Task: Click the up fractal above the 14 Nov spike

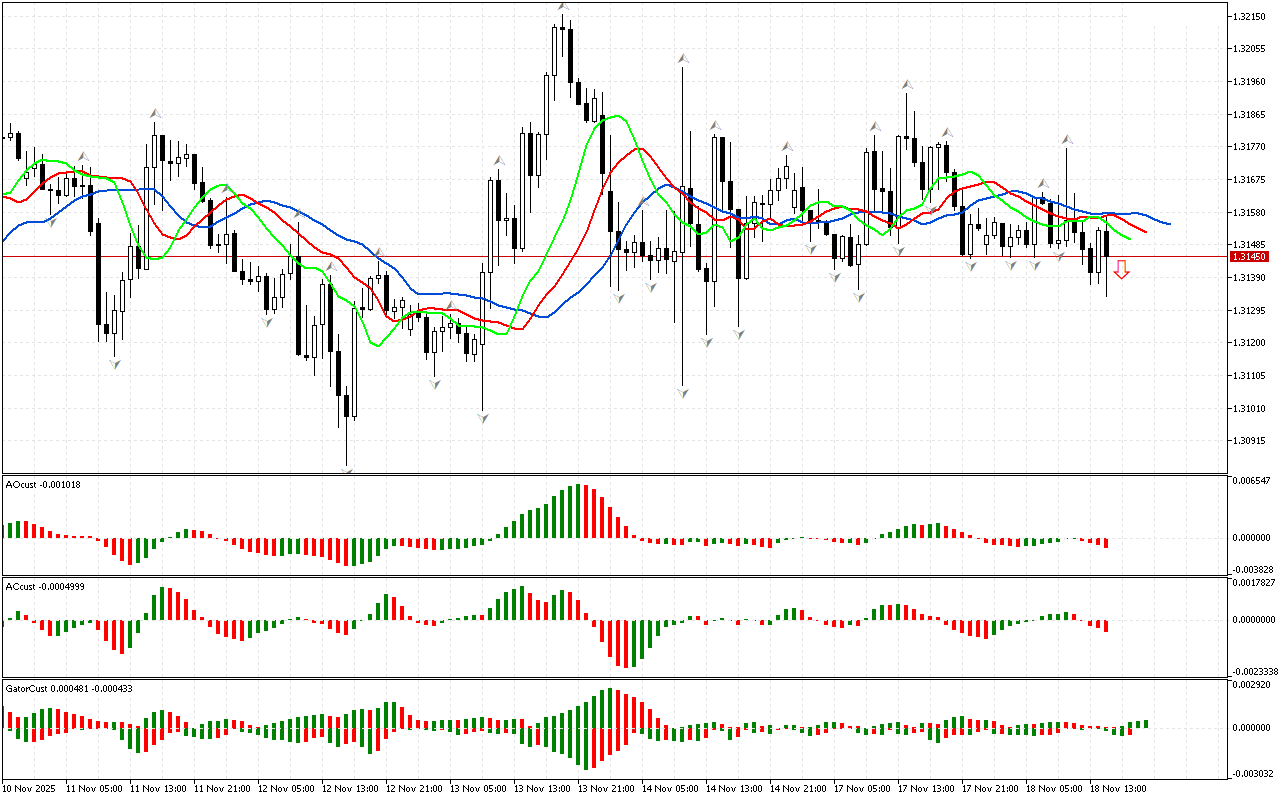Action: tap(682, 60)
